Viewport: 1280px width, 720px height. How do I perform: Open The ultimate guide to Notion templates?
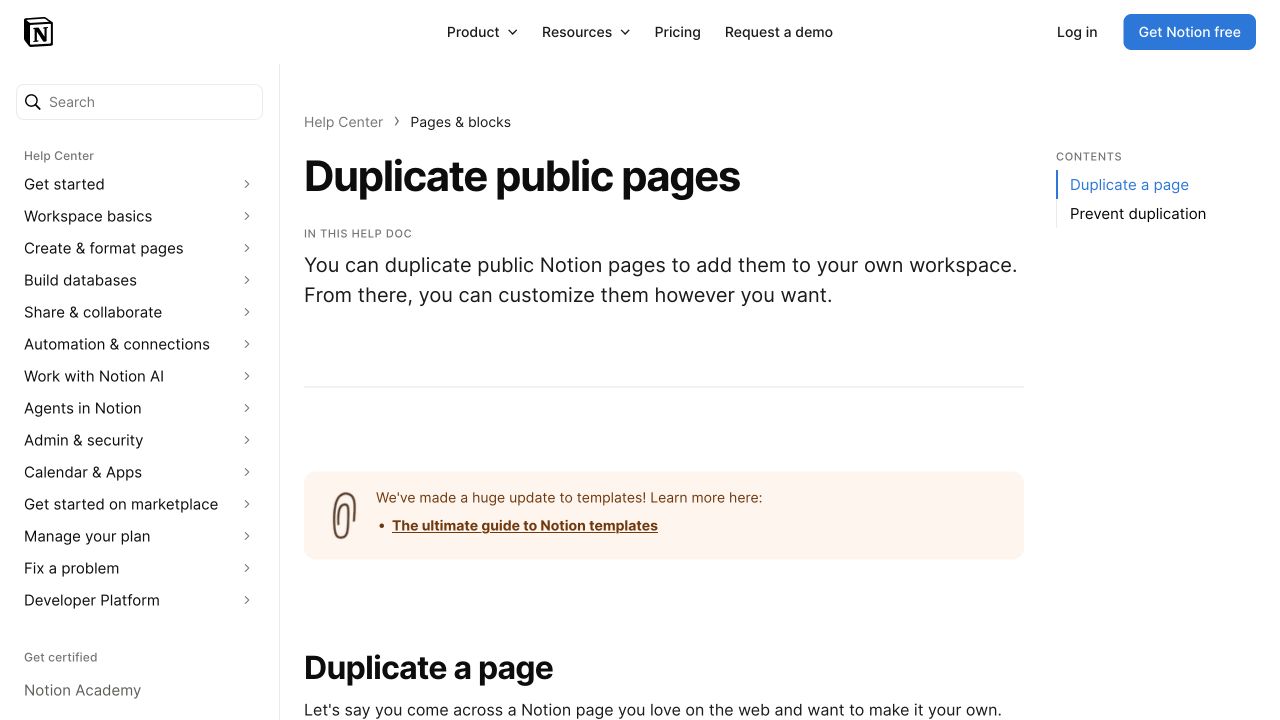pyautogui.click(x=525, y=525)
